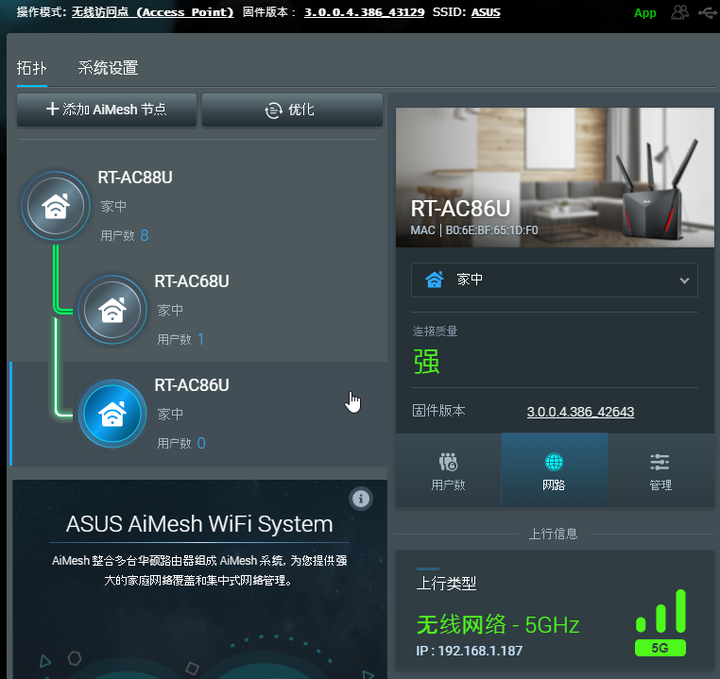Open node firmware link 3.0.0.4.386_42643
This screenshot has width=720, height=679.
(x=580, y=411)
